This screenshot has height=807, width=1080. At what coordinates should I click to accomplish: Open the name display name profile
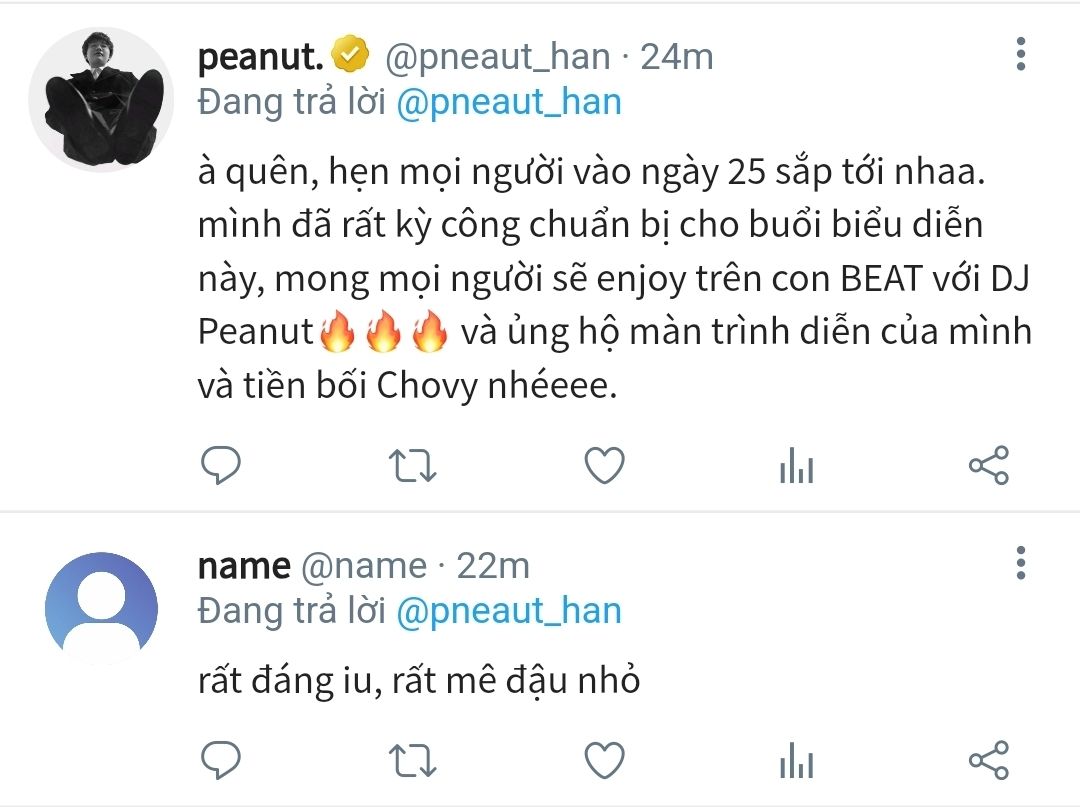(x=244, y=566)
